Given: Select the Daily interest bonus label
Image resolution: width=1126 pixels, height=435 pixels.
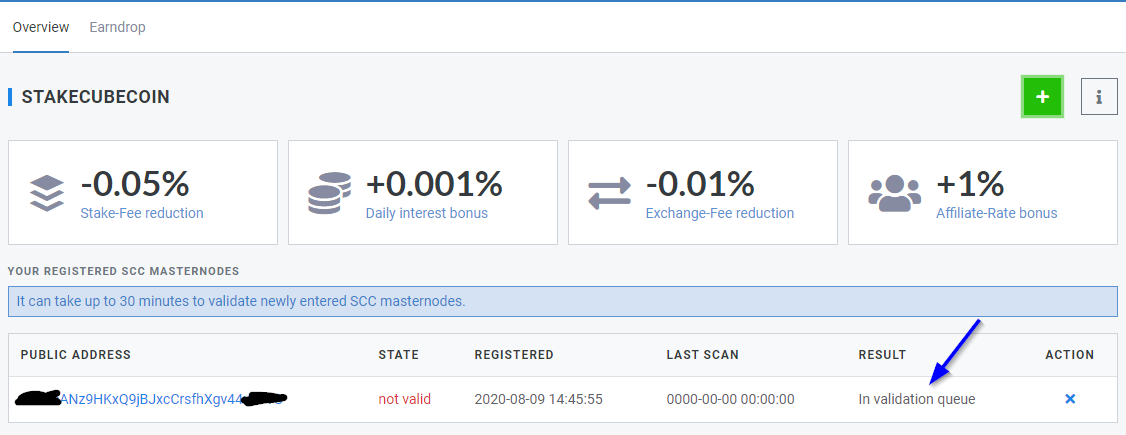Looking at the screenshot, I should pyautogui.click(x=427, y=213).
